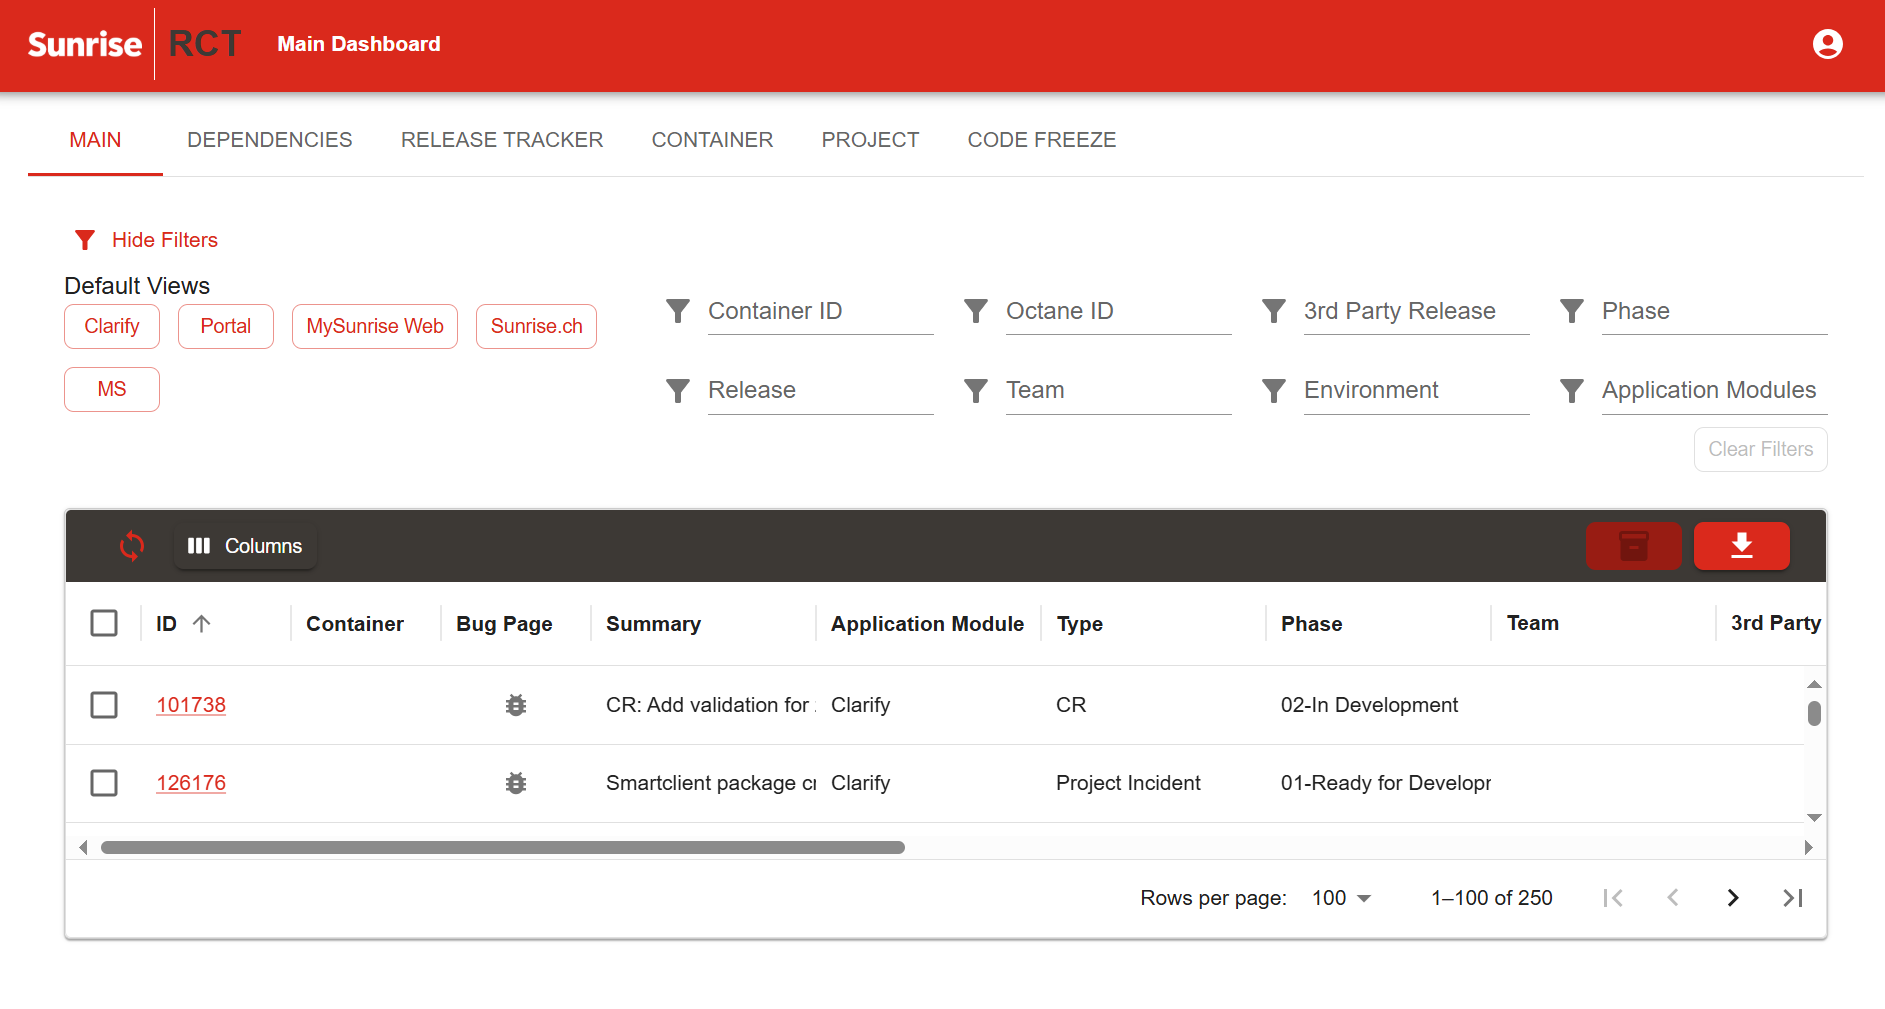Click the funnel icon beside 3rd Party Release
Image resolution: width=1885 pixels, height=1009 pixels.
coord(1274,311)
